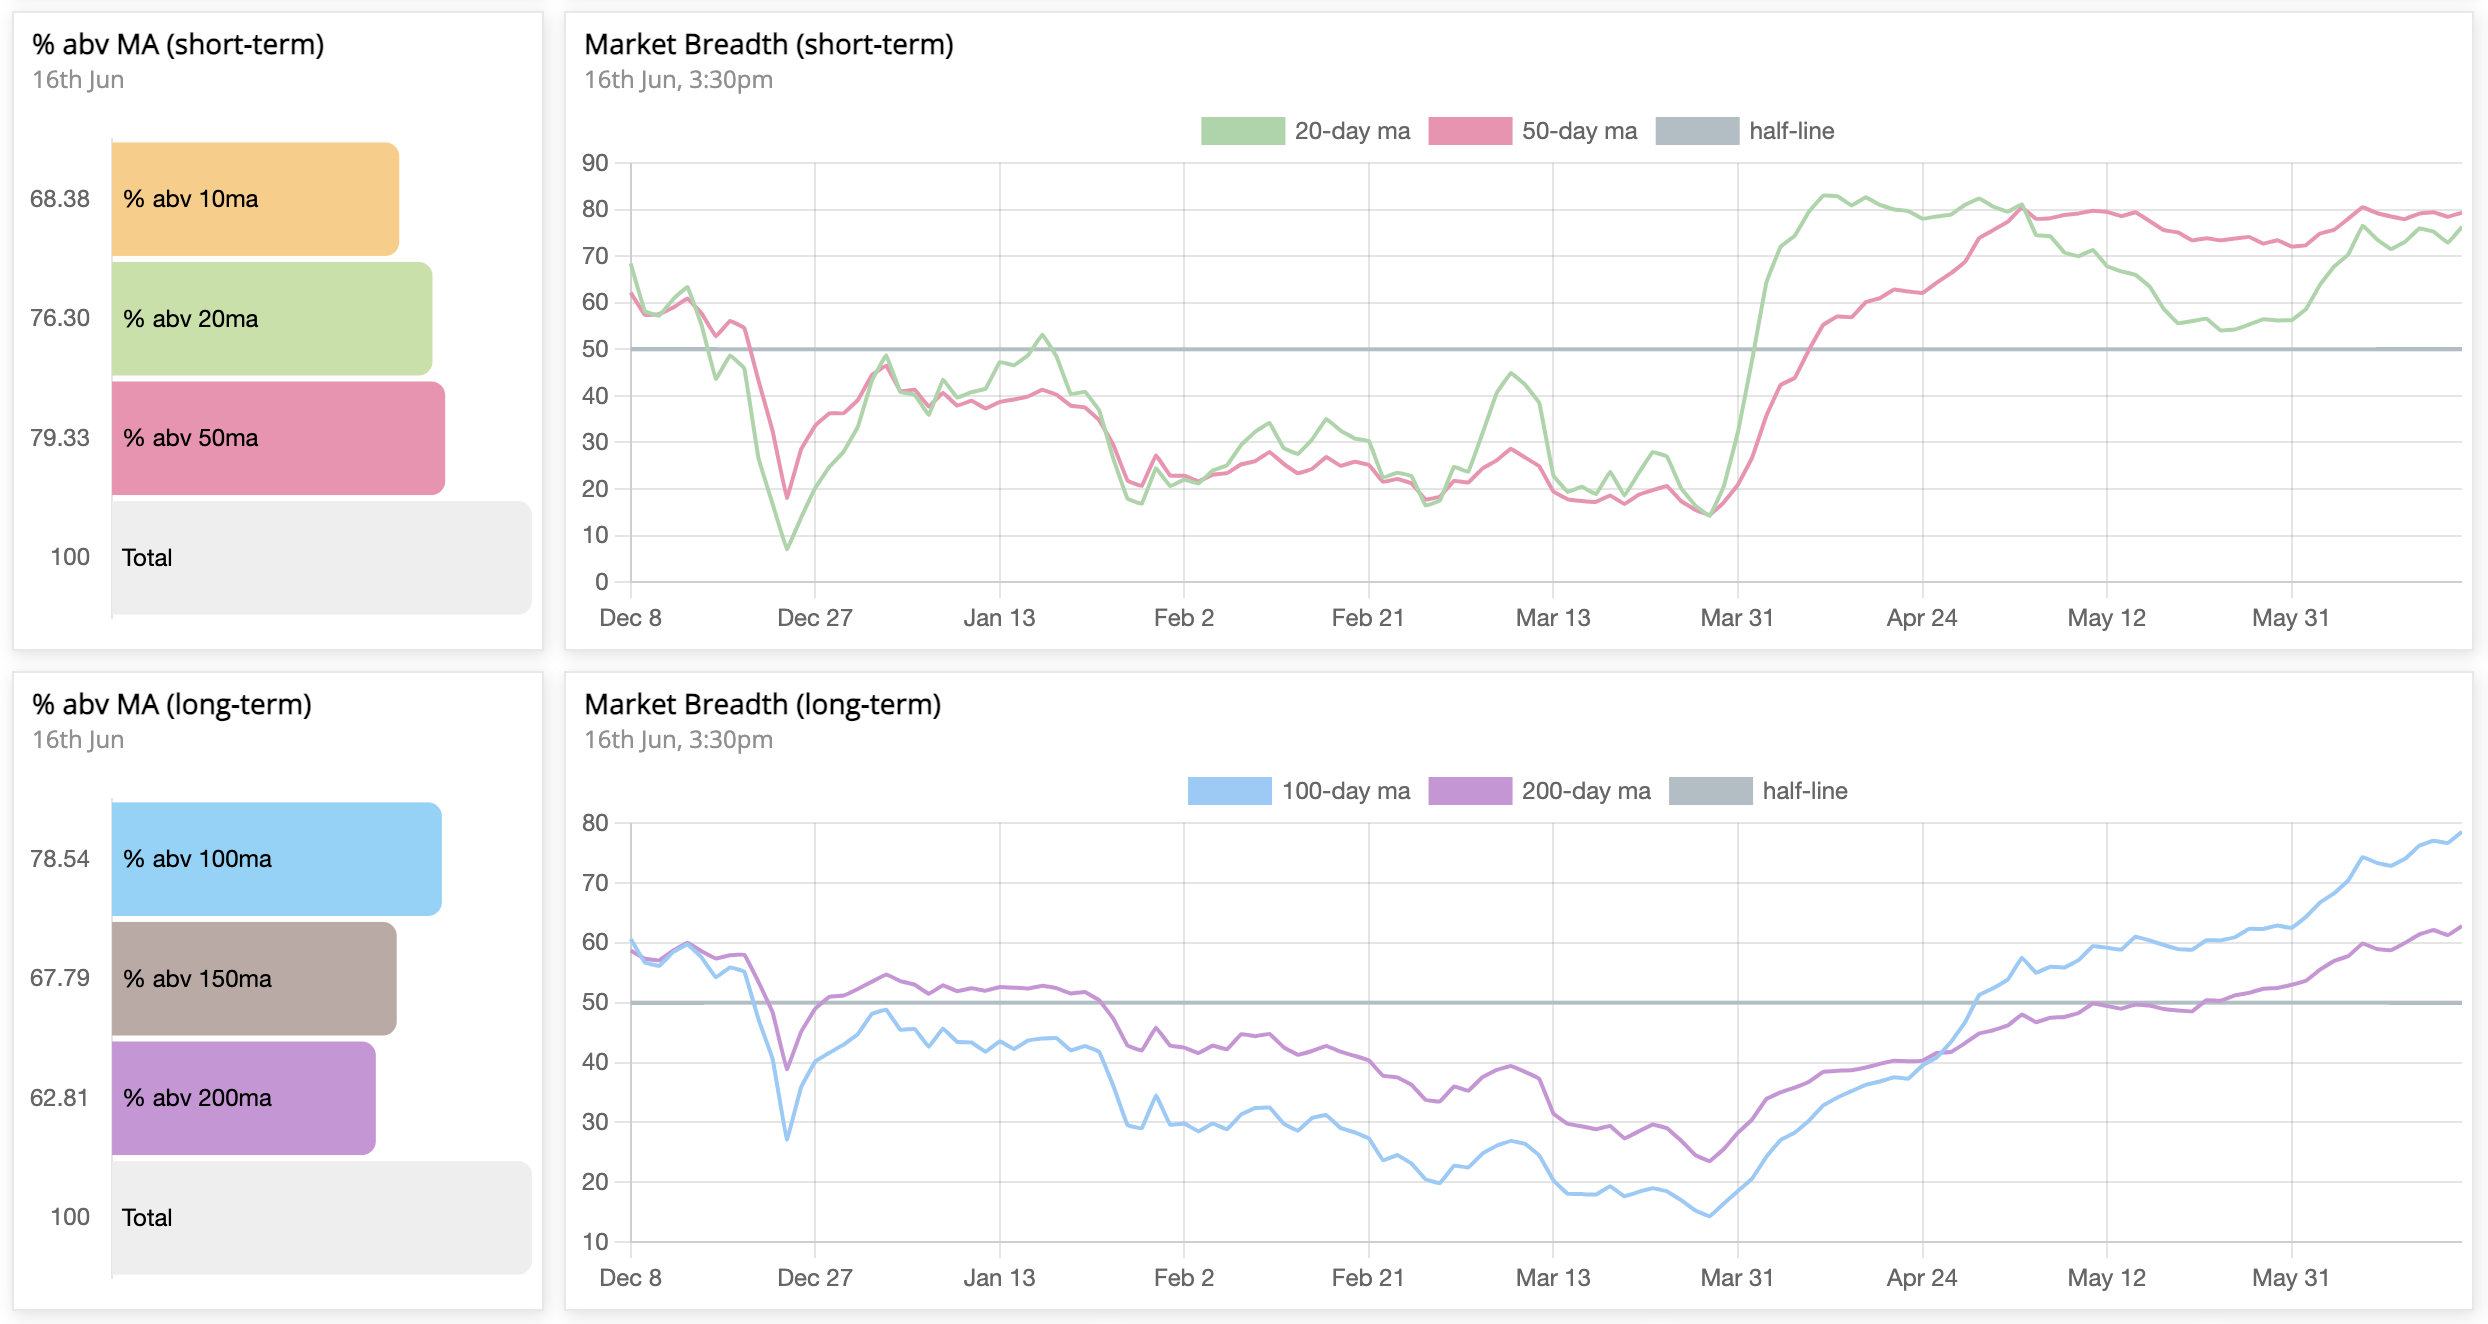Screen dimensions: 2488x1324
Task: Toggle short-term half-line legend swatch
Action: click(1697, 131)
